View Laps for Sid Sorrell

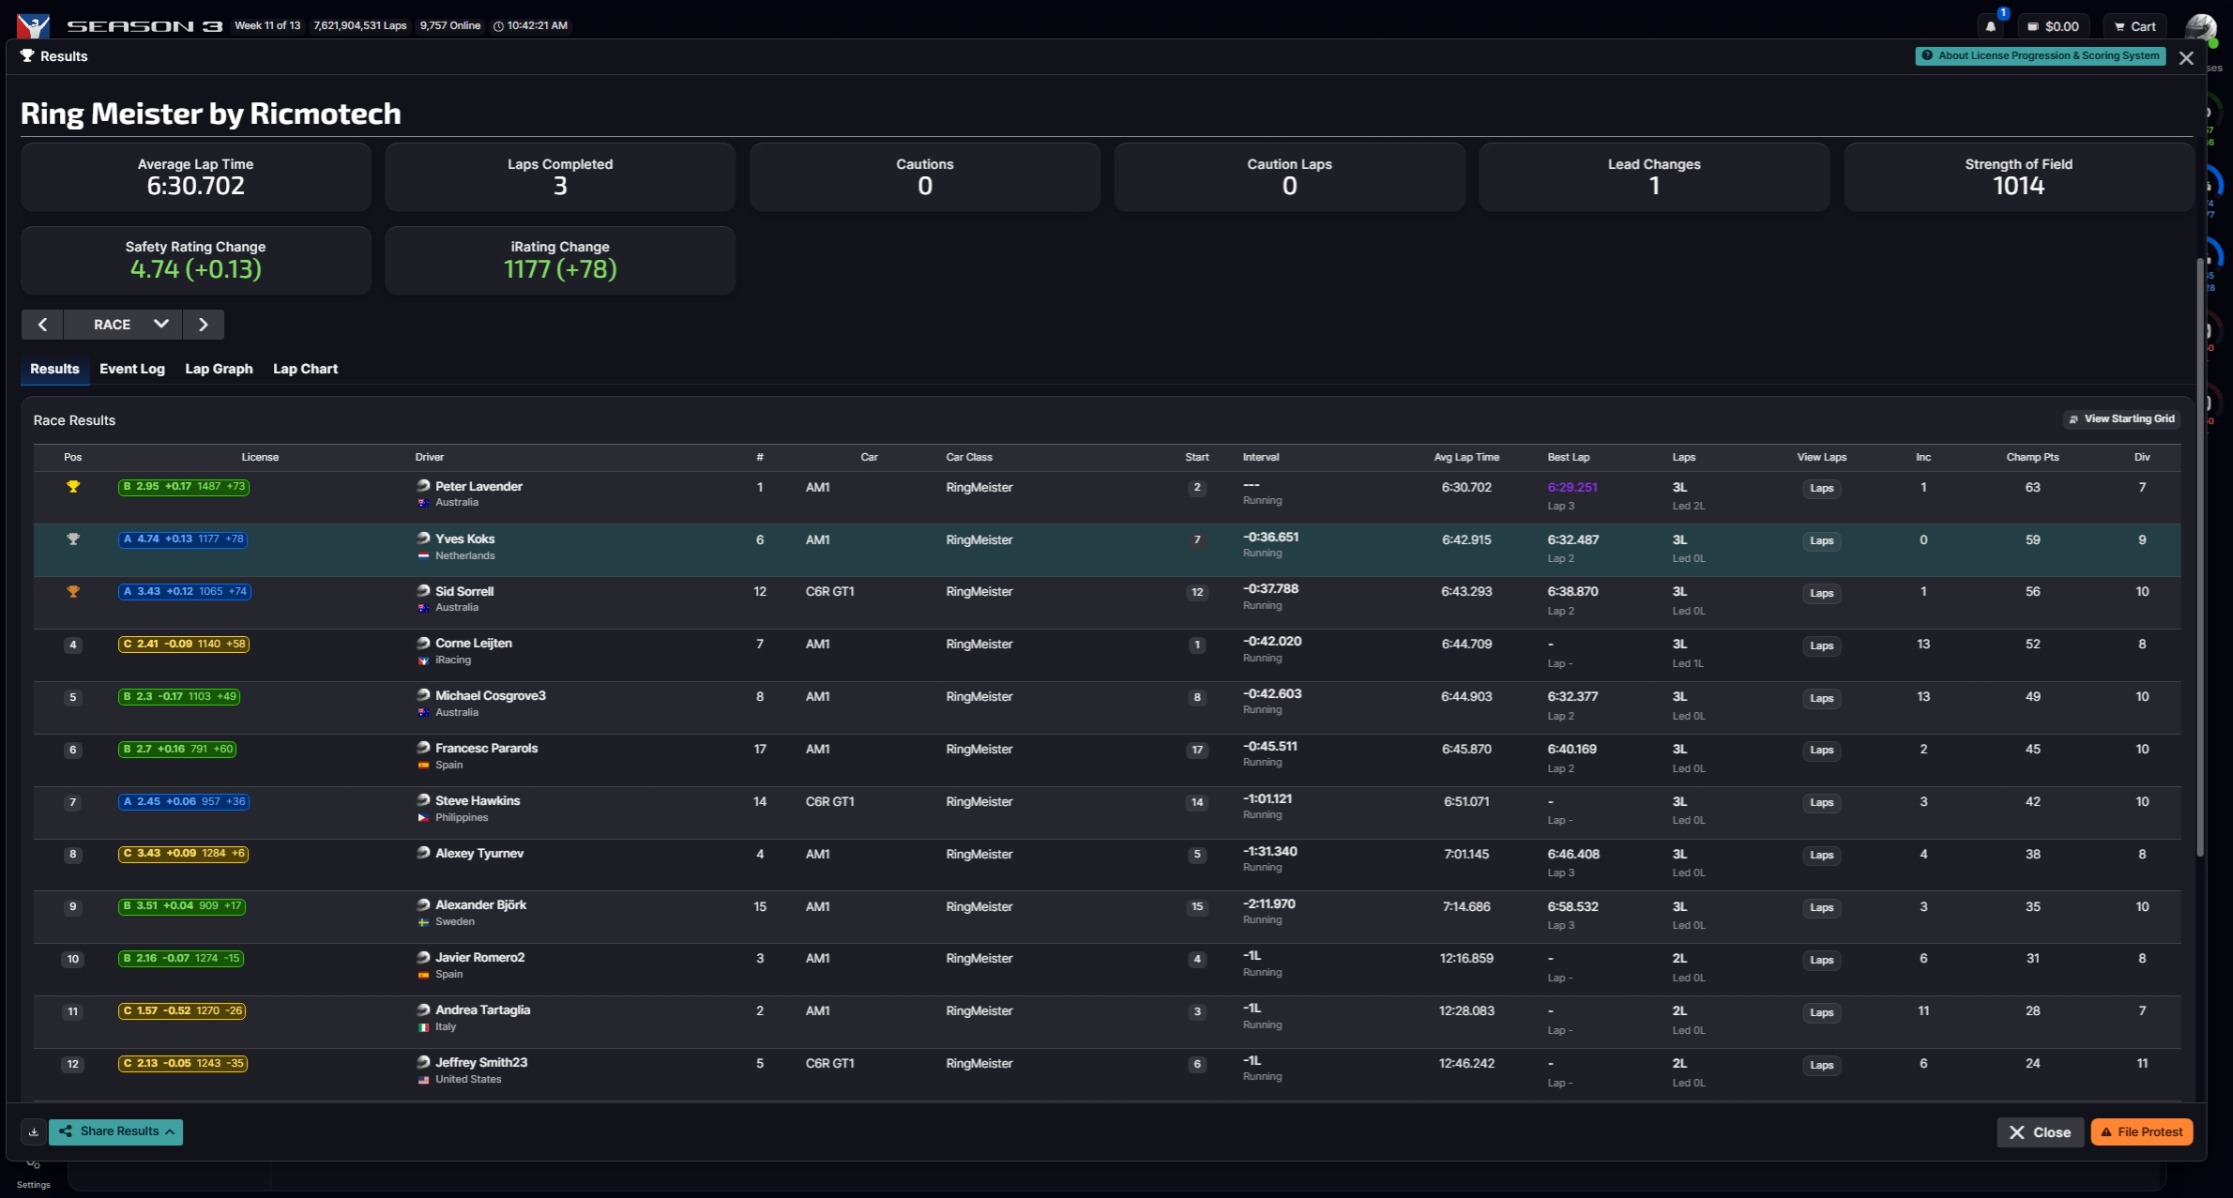1821,593
